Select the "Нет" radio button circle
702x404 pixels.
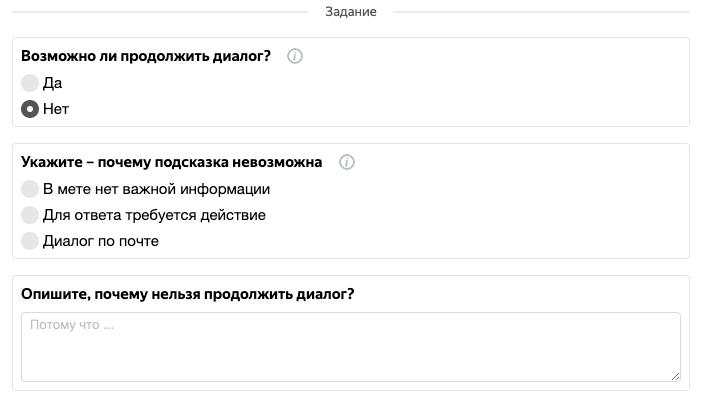(30, 109)
